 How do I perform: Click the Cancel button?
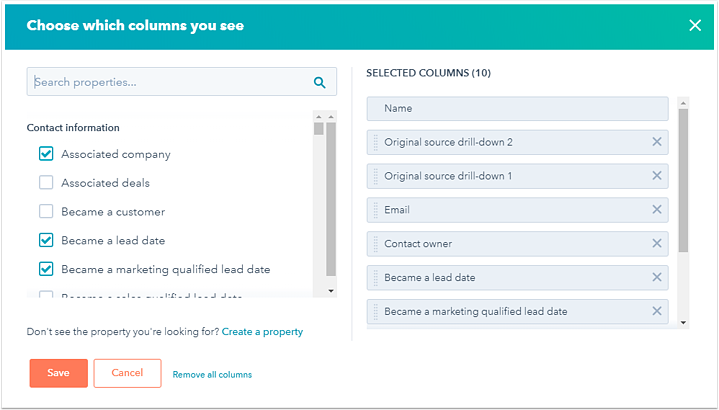[127, 373]
